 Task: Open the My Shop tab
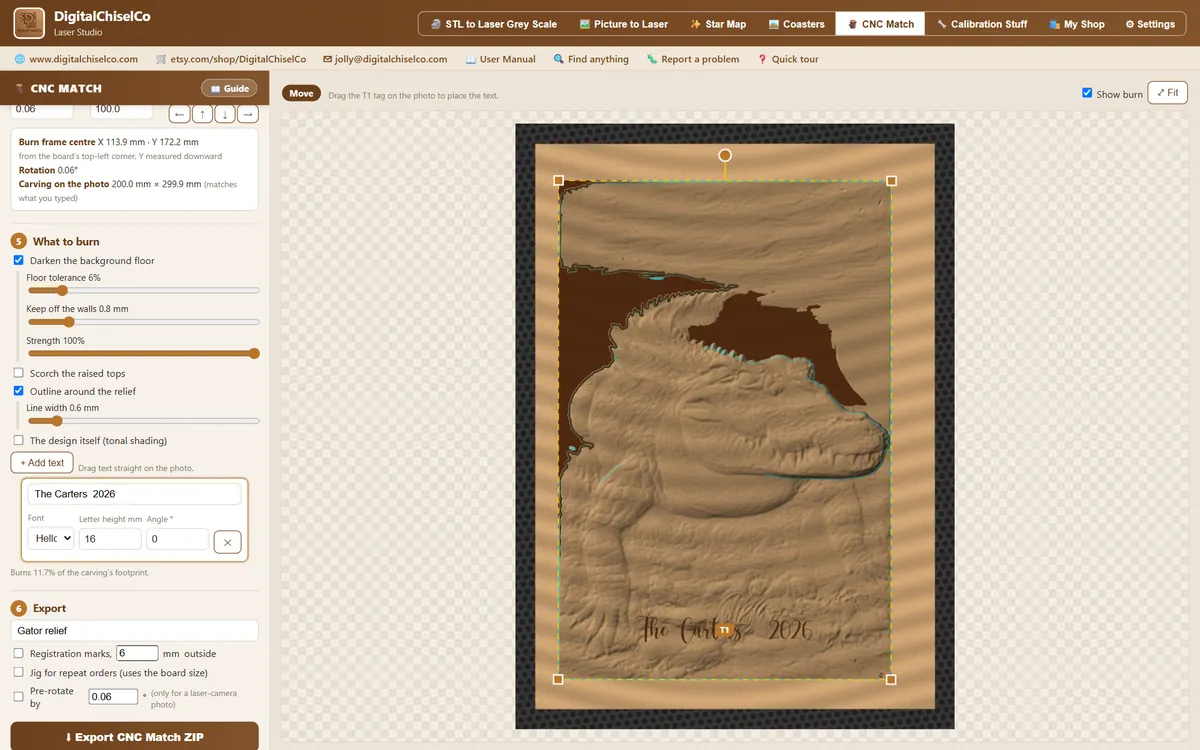pos(1077,24)
